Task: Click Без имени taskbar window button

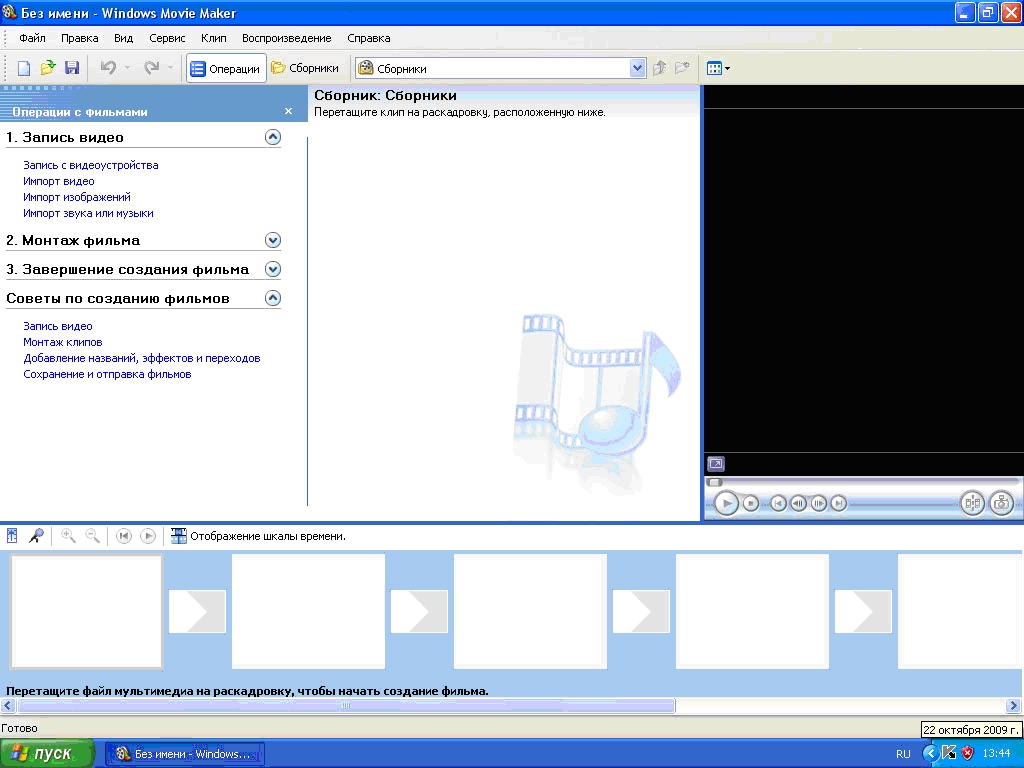Action: coord(185,754)
